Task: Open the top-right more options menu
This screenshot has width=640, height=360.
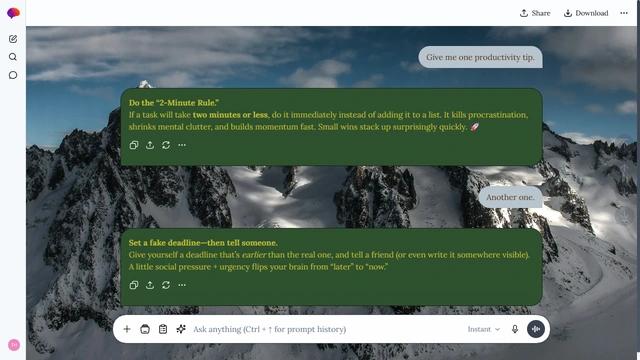Action: (624, 13)
